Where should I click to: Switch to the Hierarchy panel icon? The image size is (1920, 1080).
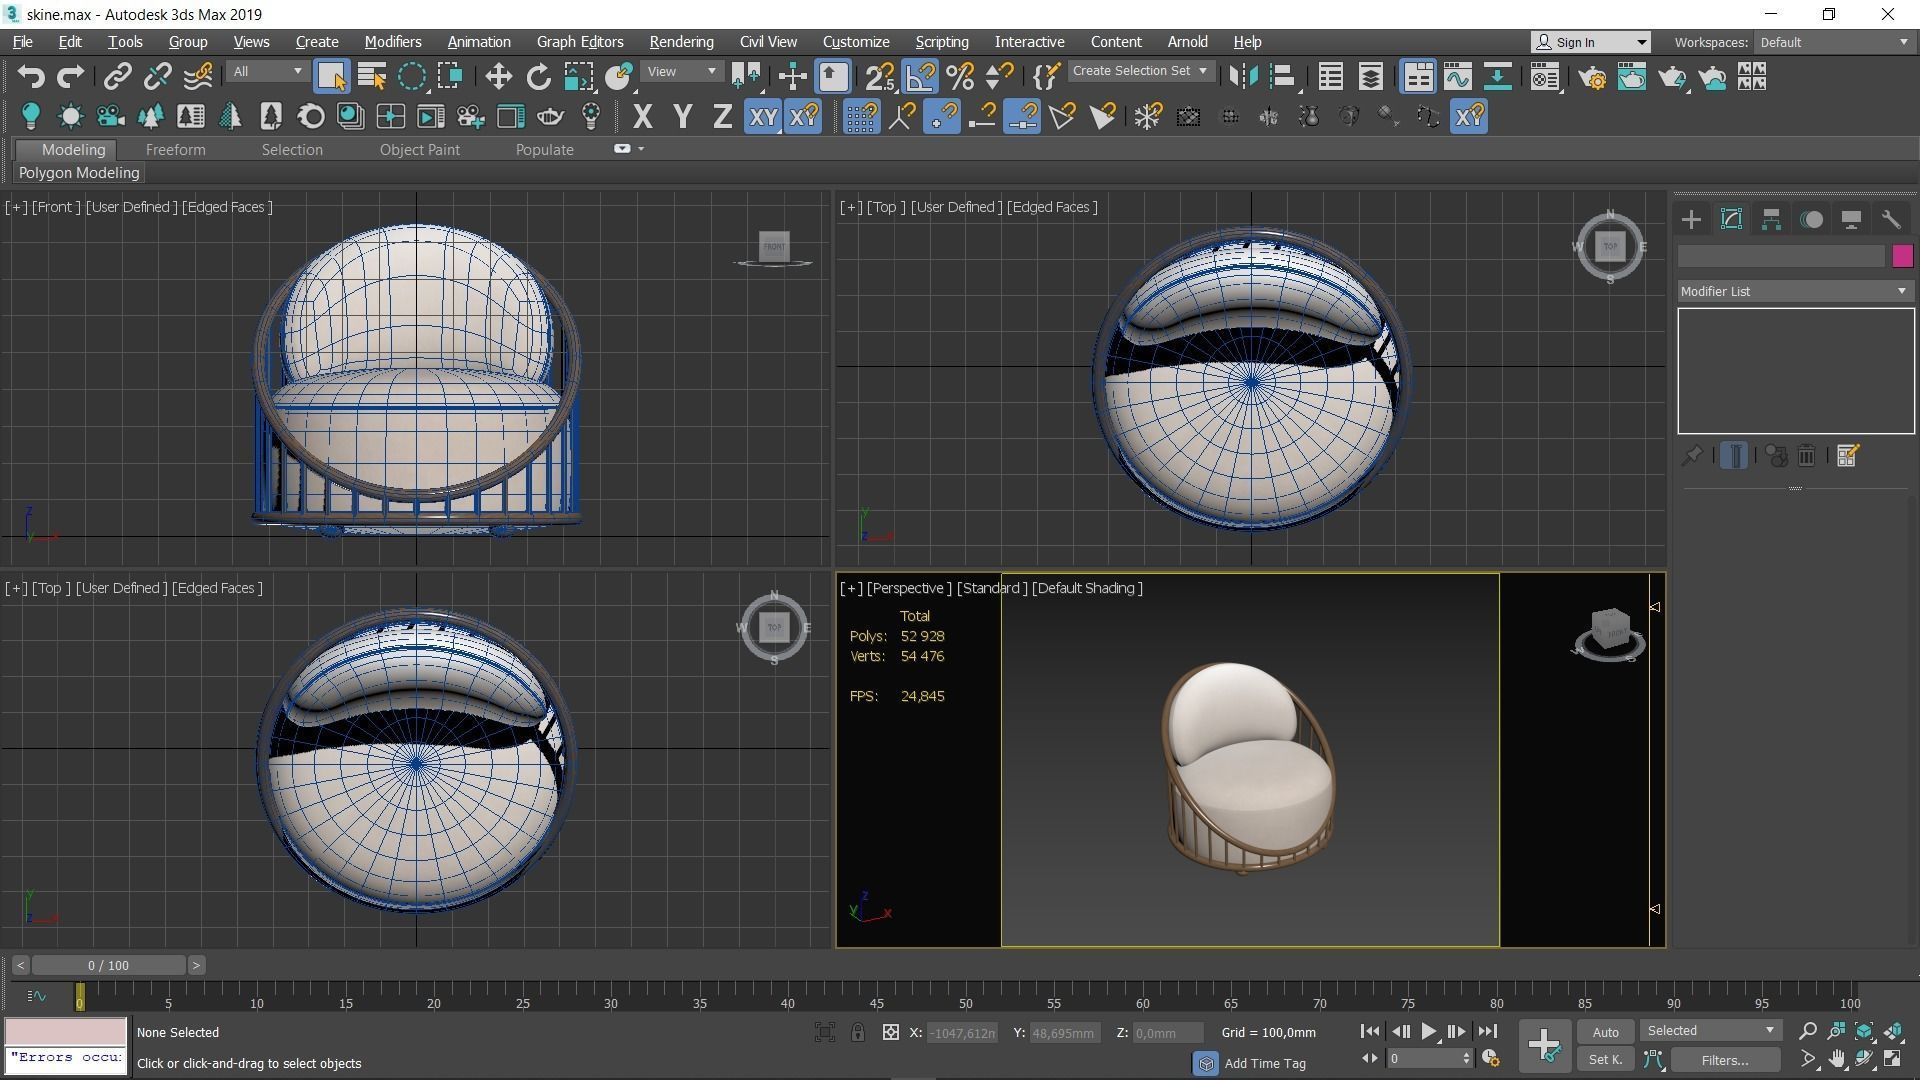click(1771, 220)
